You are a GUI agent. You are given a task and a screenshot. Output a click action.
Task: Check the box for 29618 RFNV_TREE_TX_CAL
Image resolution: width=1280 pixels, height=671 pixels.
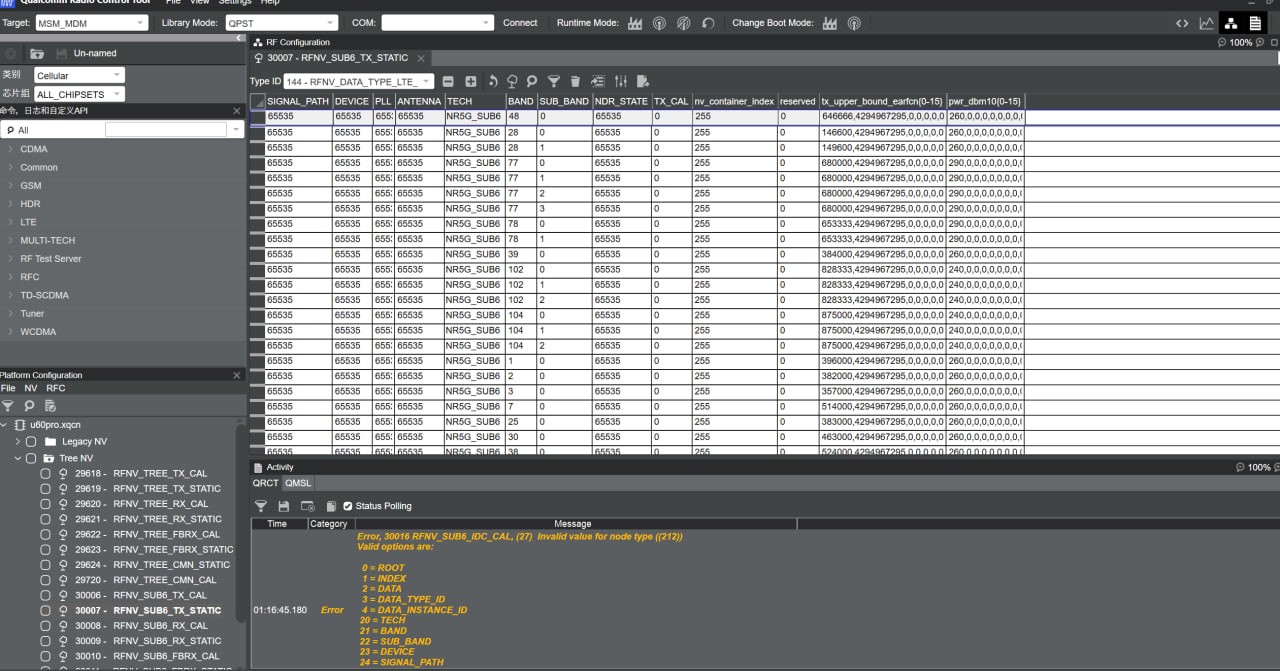click(45, 474)
